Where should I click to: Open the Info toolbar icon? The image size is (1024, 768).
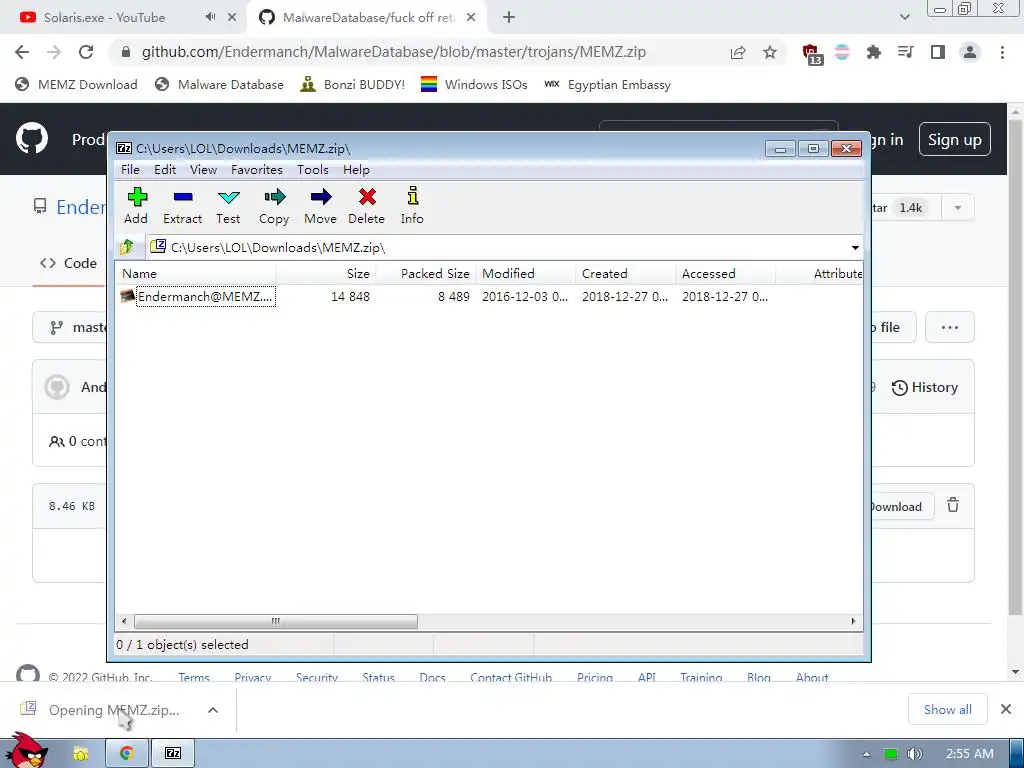(x=412, y=206)
